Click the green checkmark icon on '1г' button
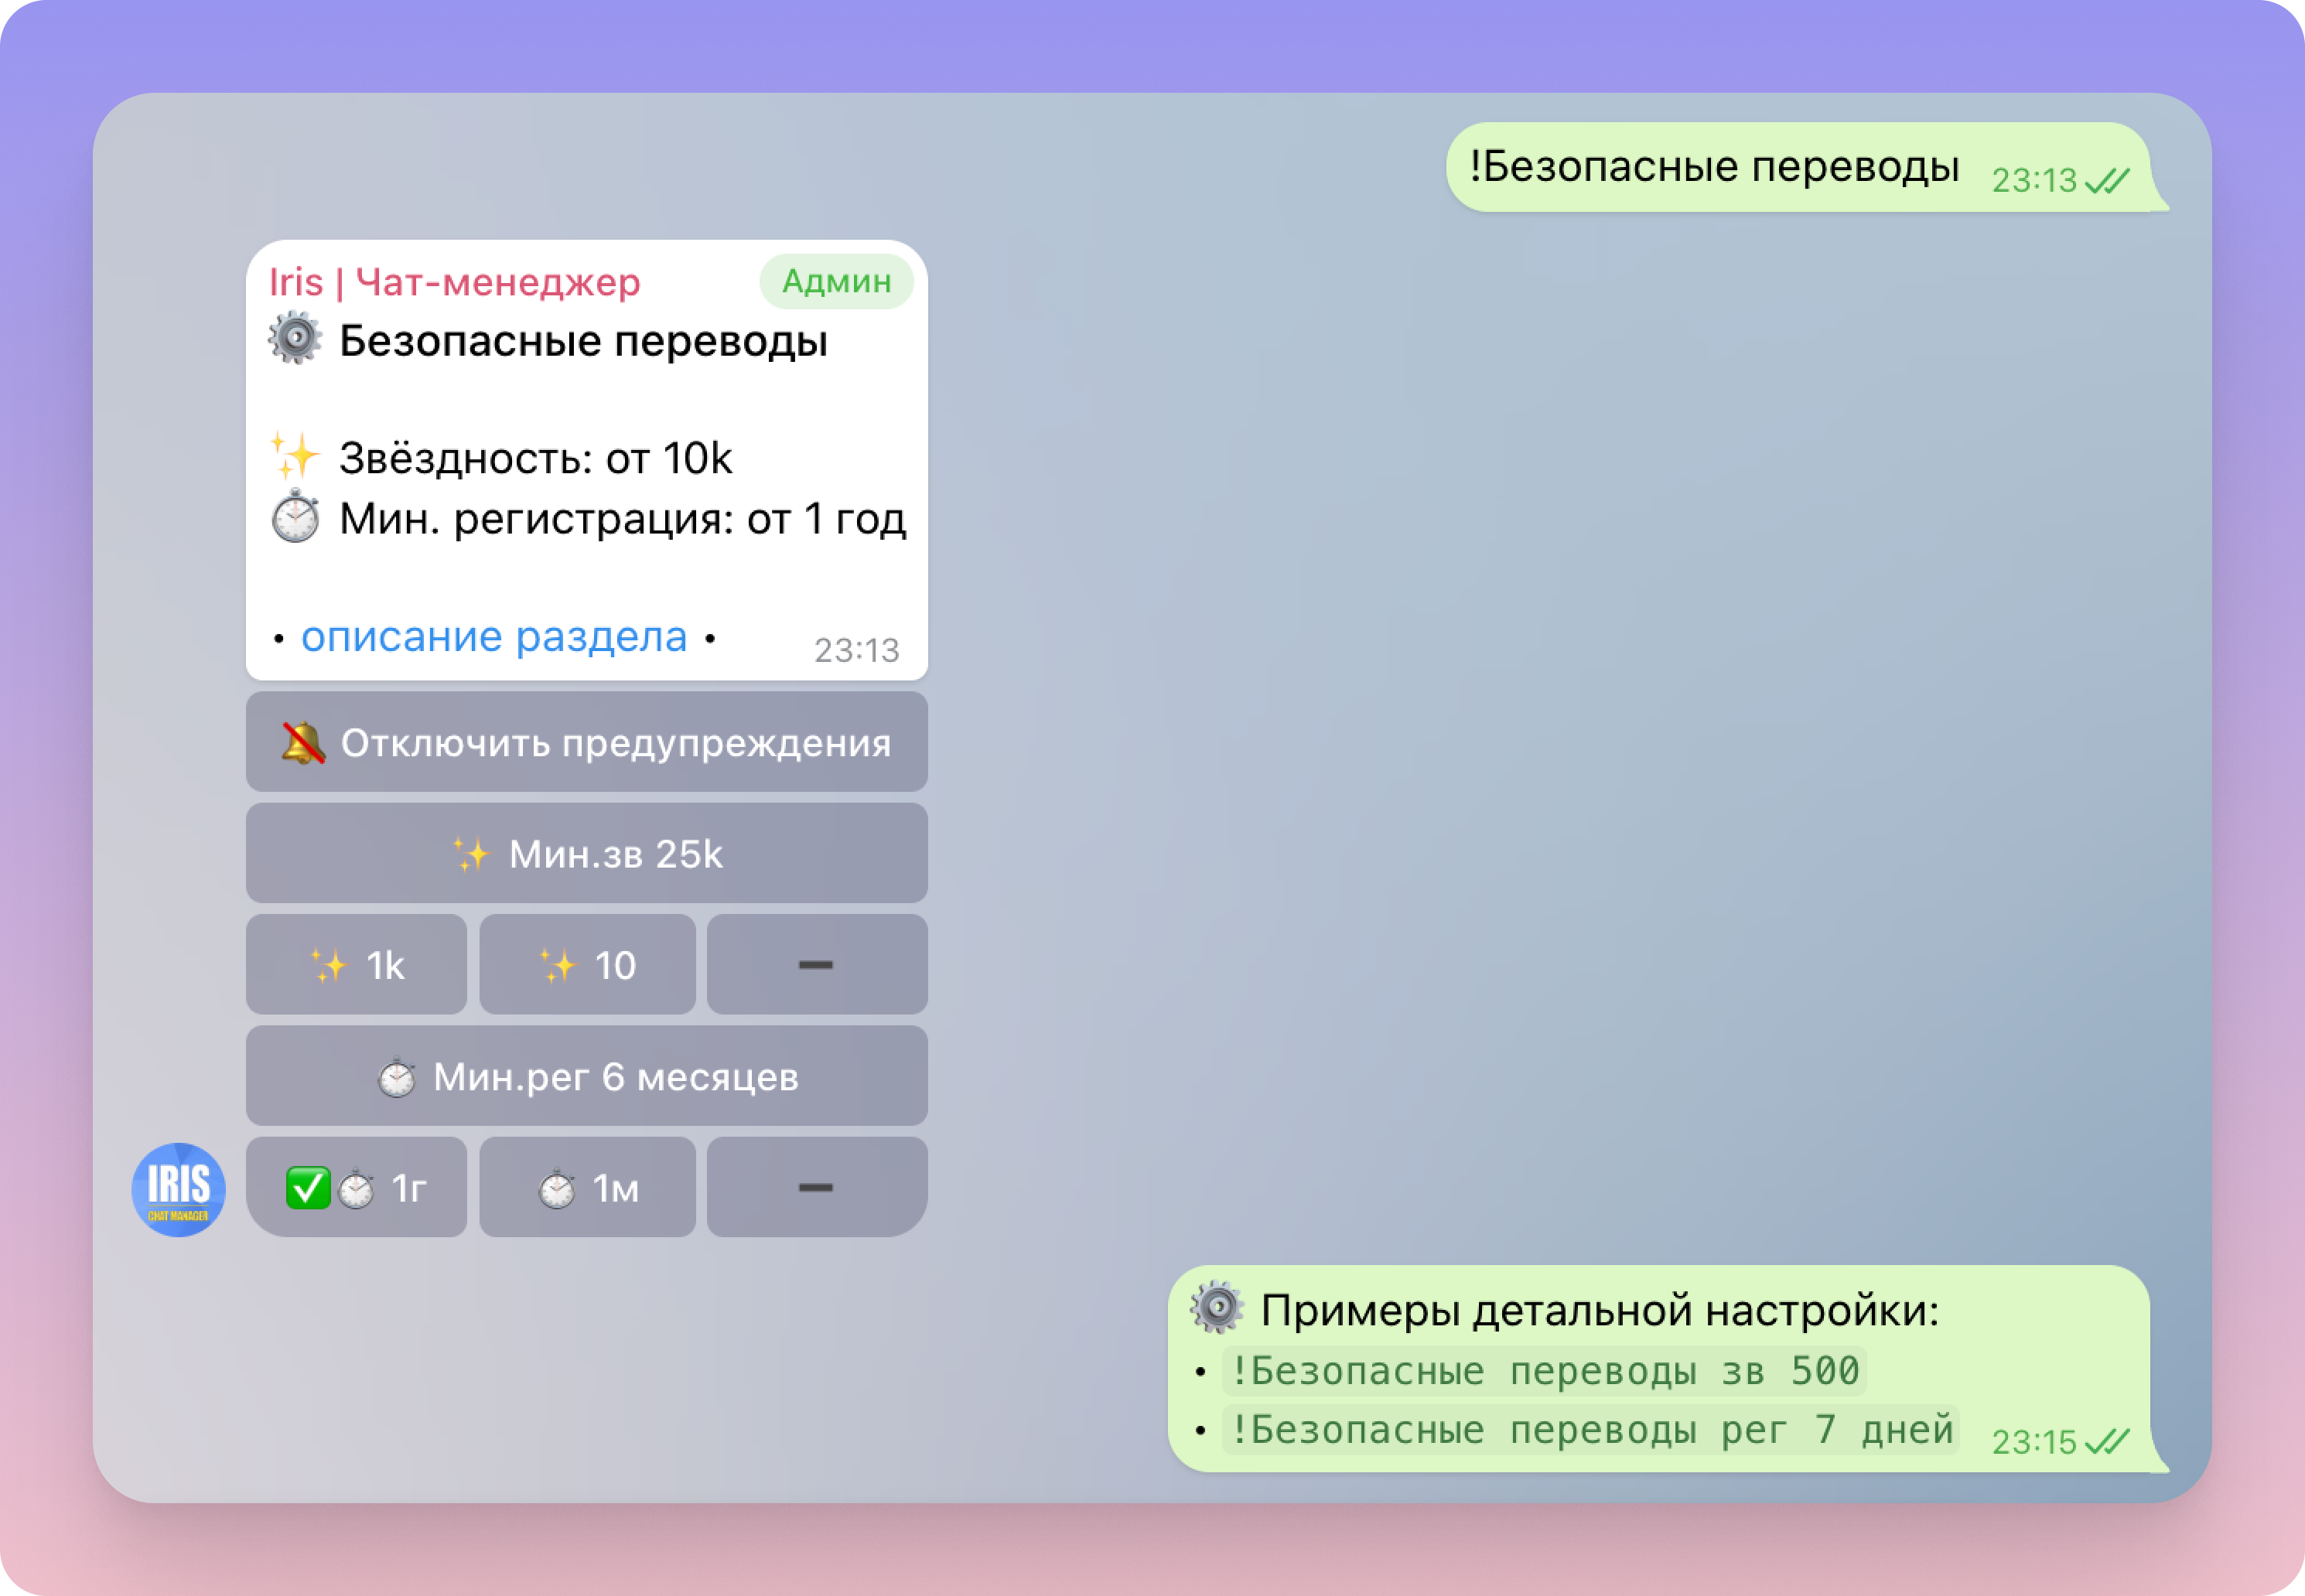Image resolution: width=2305 pixels, height=1596 pixels. (x=307, y=1188)
